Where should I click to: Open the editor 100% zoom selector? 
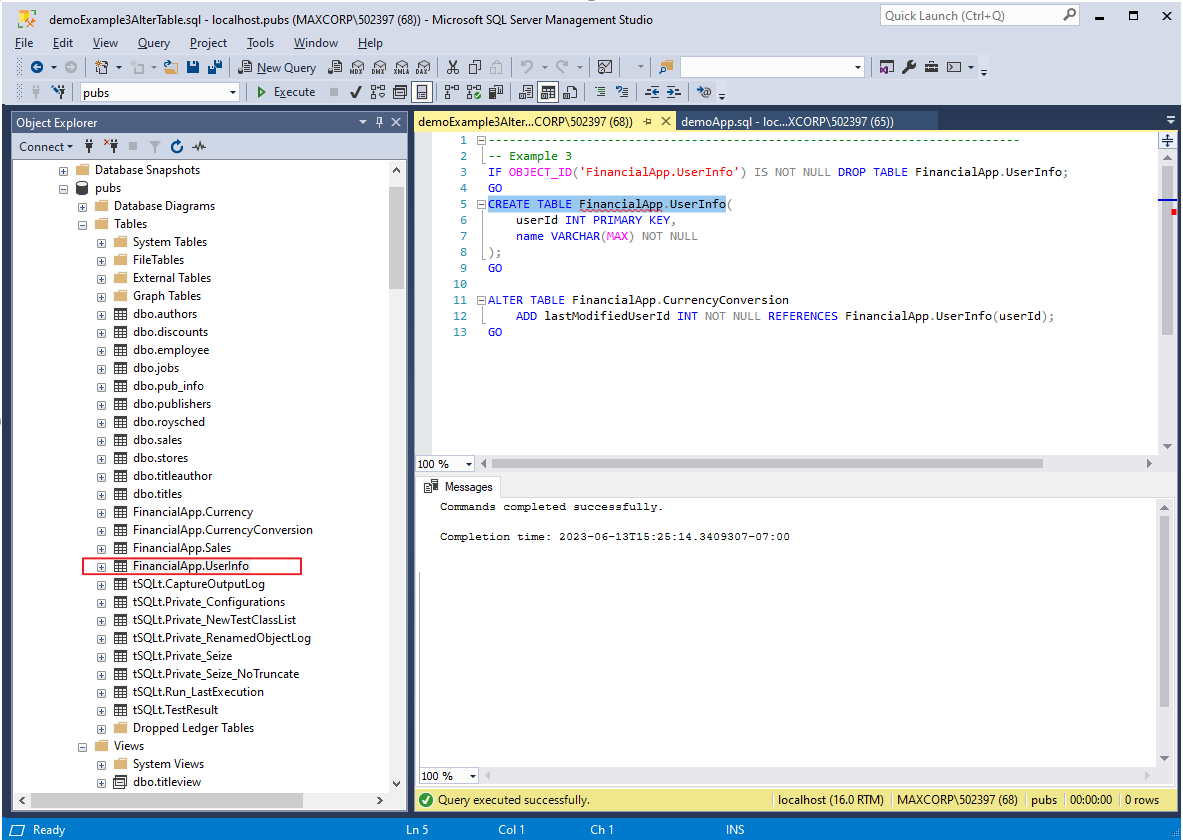point(444,463)
